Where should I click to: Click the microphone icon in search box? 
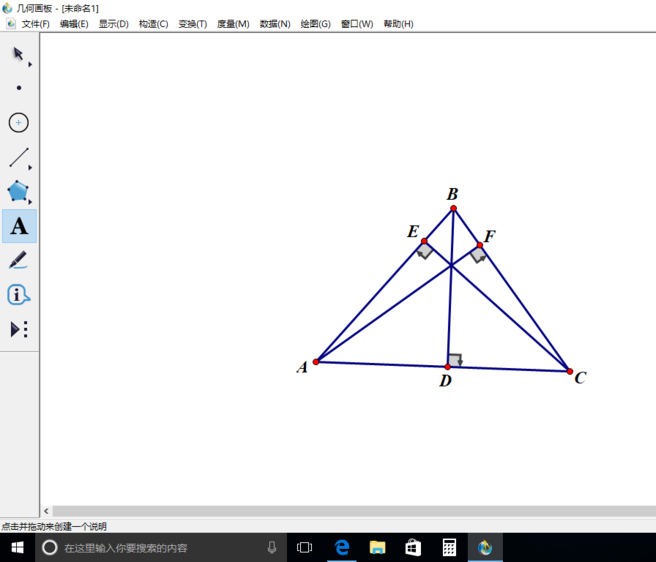[x=272, y=547]
